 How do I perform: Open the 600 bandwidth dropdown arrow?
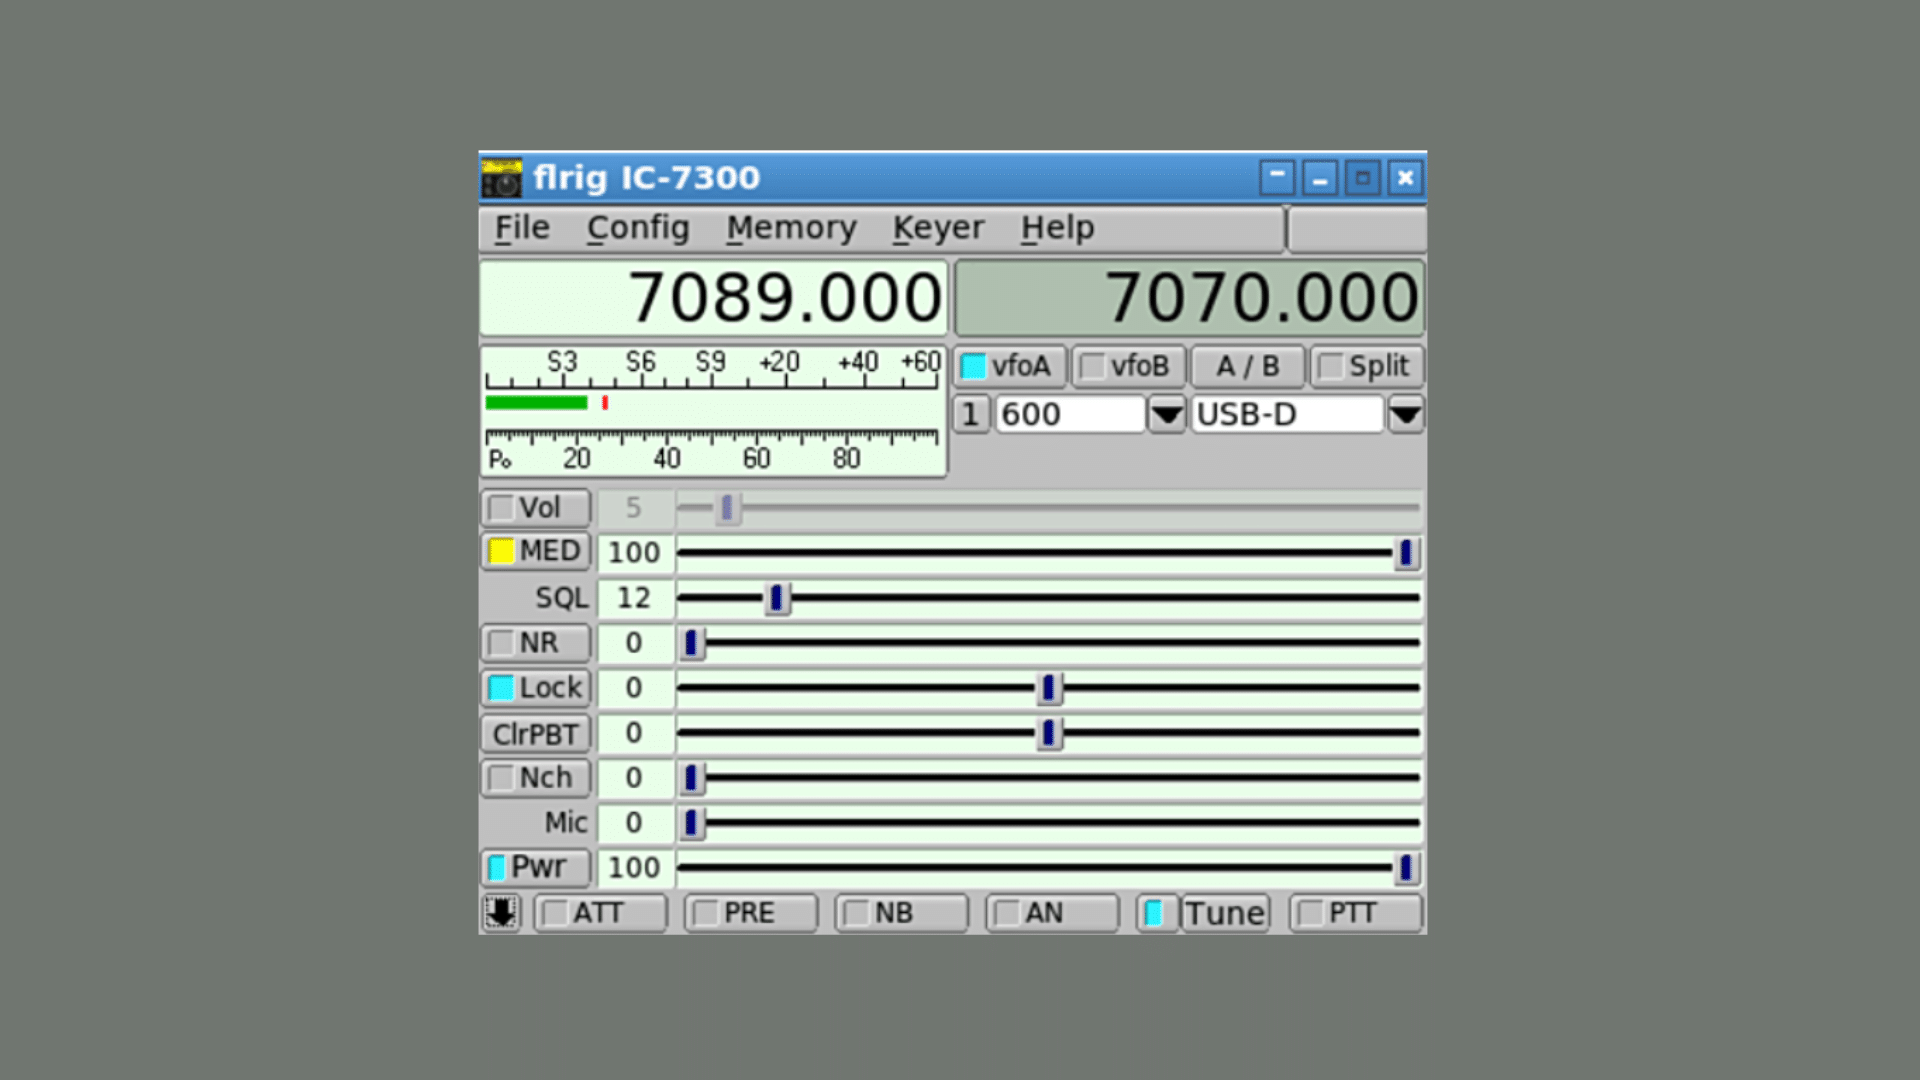click(x=1166, y=414)
